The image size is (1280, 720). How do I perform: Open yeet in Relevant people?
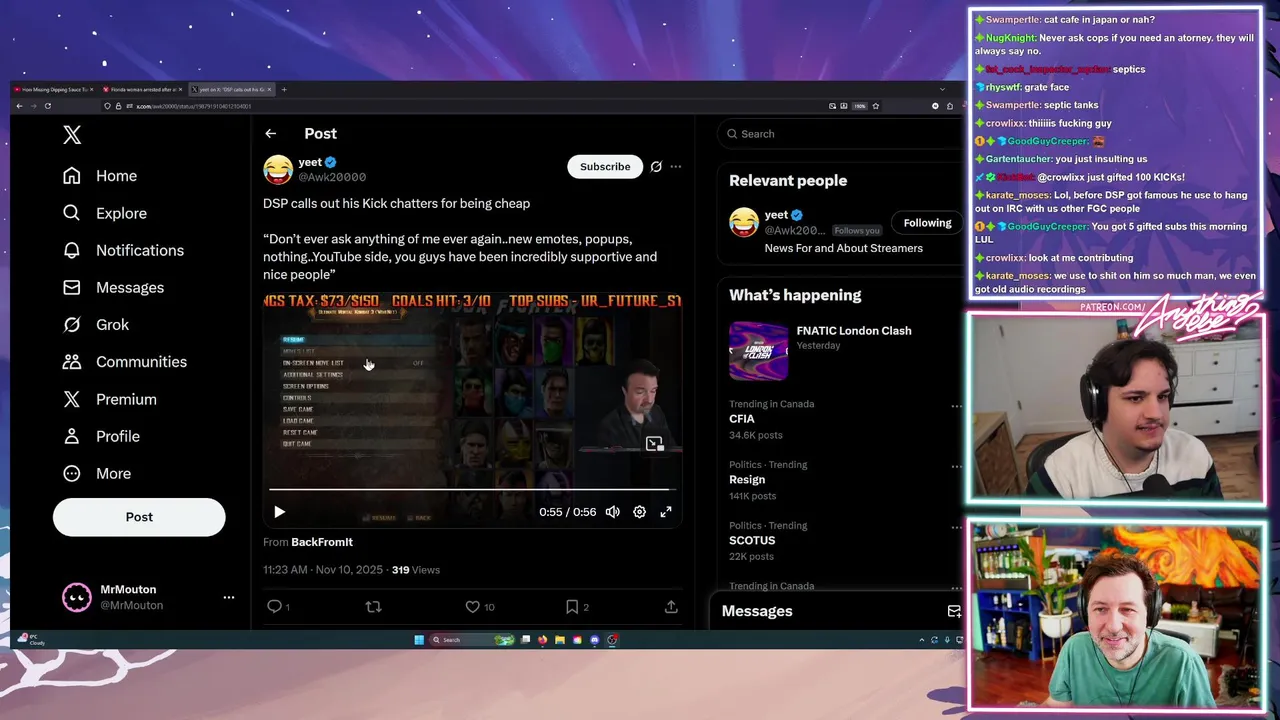point(776,215)
